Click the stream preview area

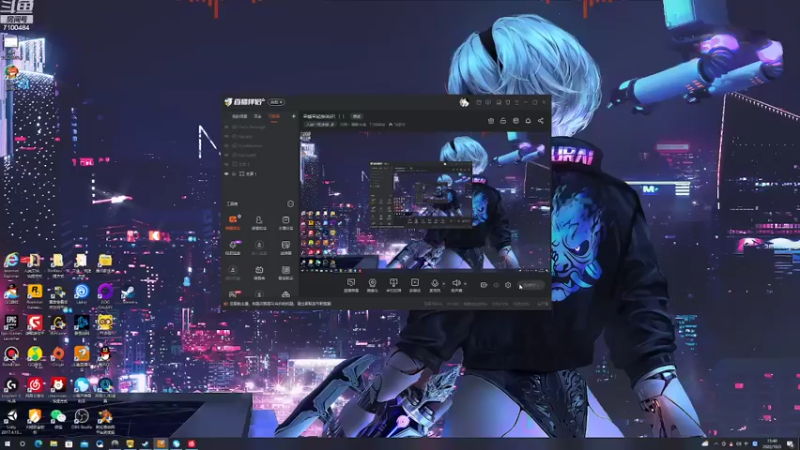425,201
